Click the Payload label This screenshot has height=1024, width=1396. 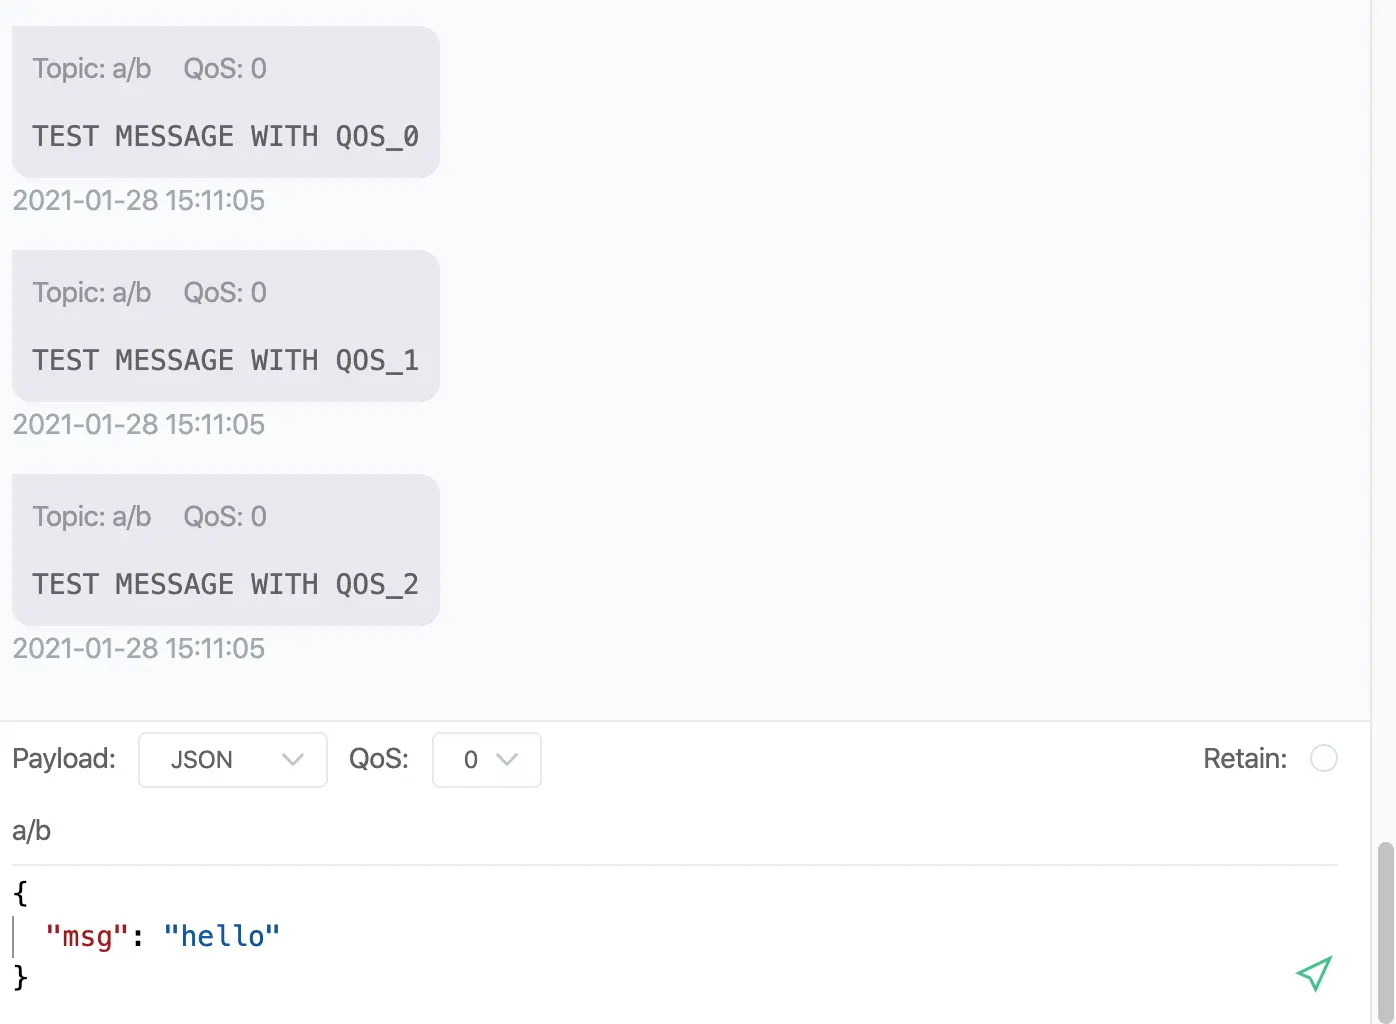pos(63,759)
